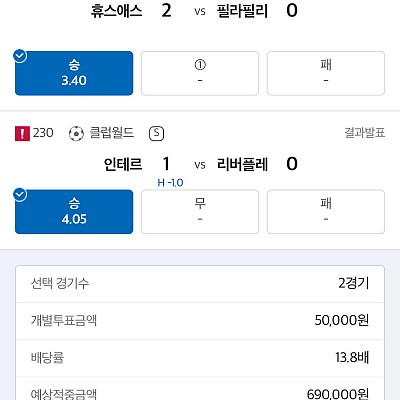Click the soccer ball sport icon
The height and width of the screenshot is (400, 400).
click(x=76, y=133)
